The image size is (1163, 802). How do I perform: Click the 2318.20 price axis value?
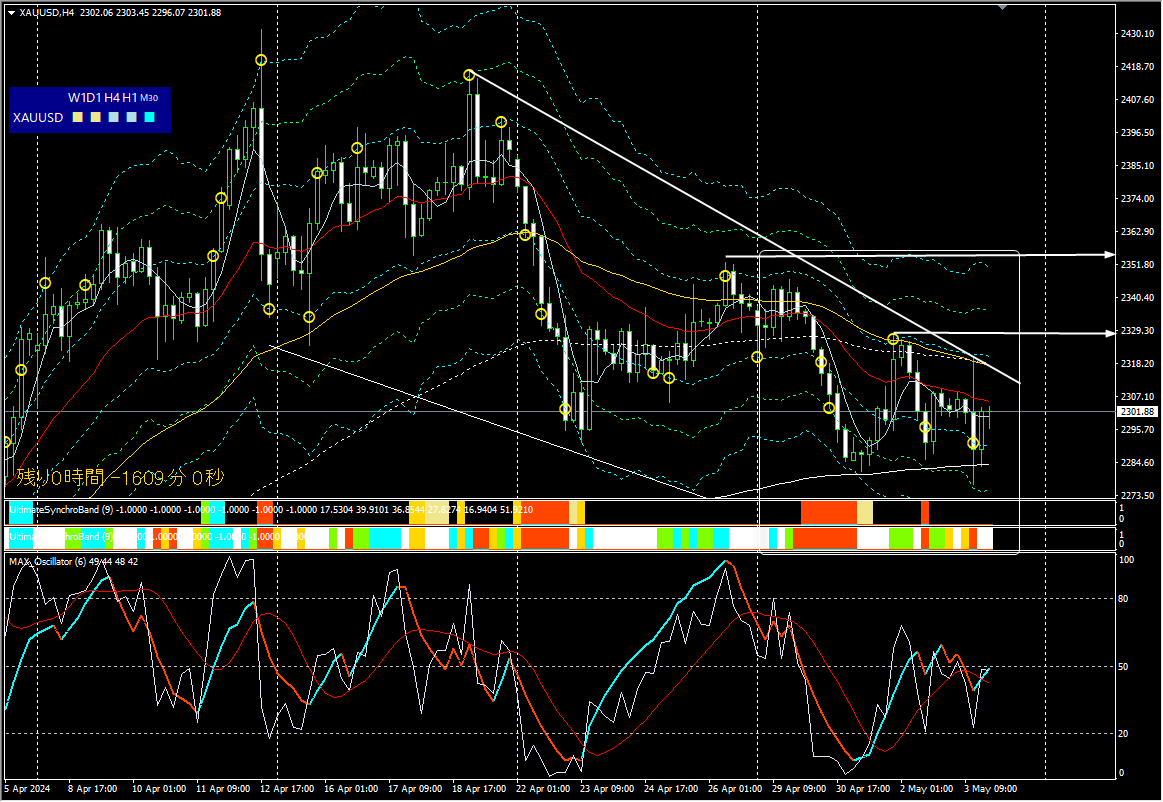1137,364
